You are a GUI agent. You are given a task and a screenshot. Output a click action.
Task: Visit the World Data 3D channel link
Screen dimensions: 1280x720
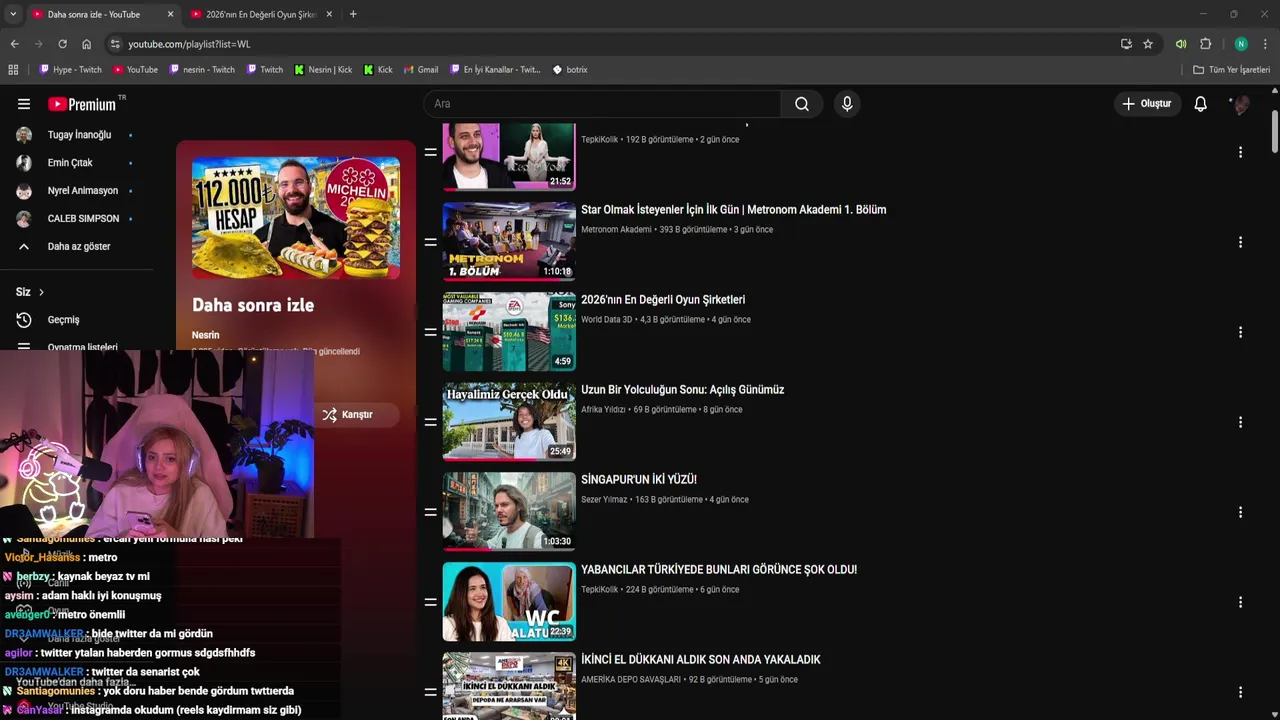pyautogui.click(x=607, y=320)
